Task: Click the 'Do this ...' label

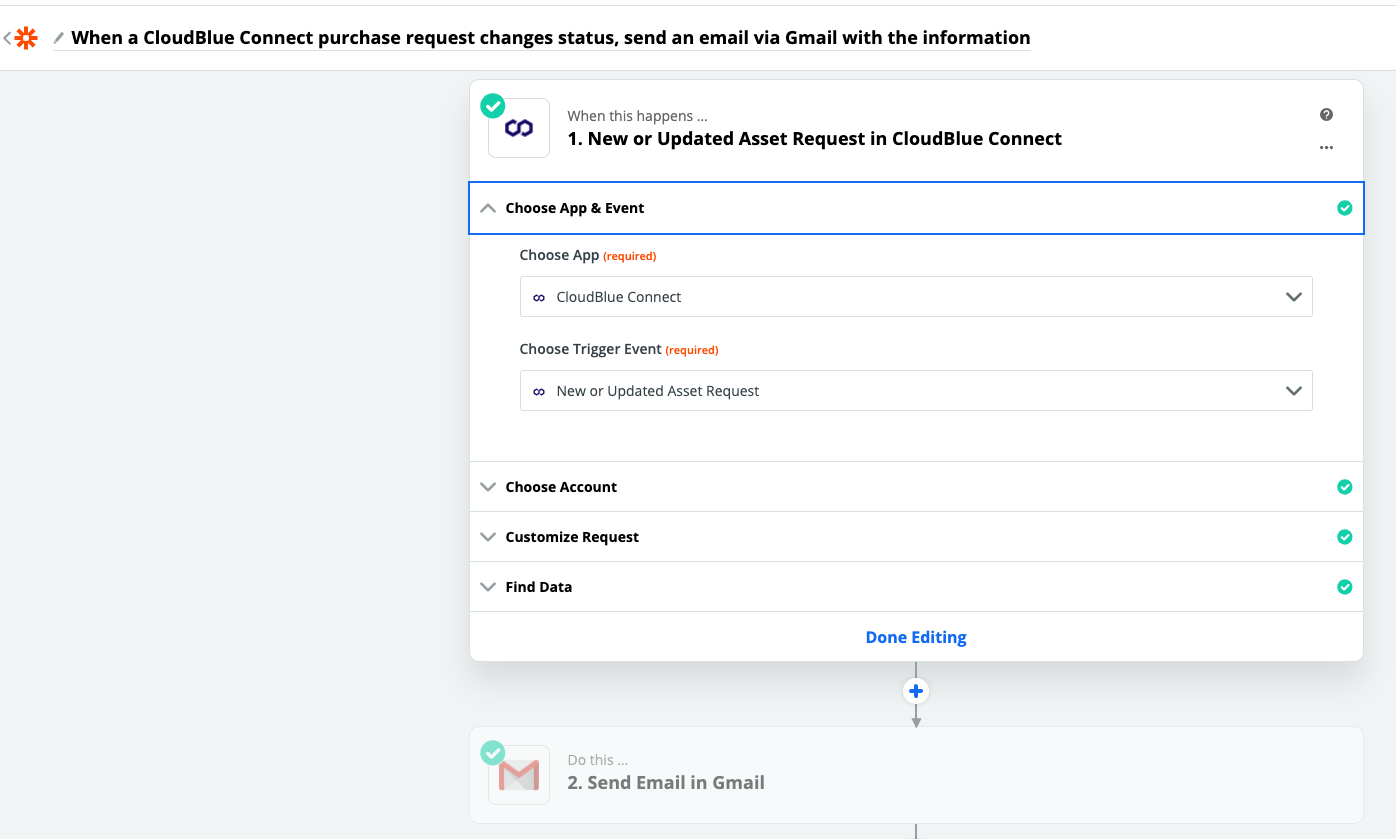Action: (598, 760)
